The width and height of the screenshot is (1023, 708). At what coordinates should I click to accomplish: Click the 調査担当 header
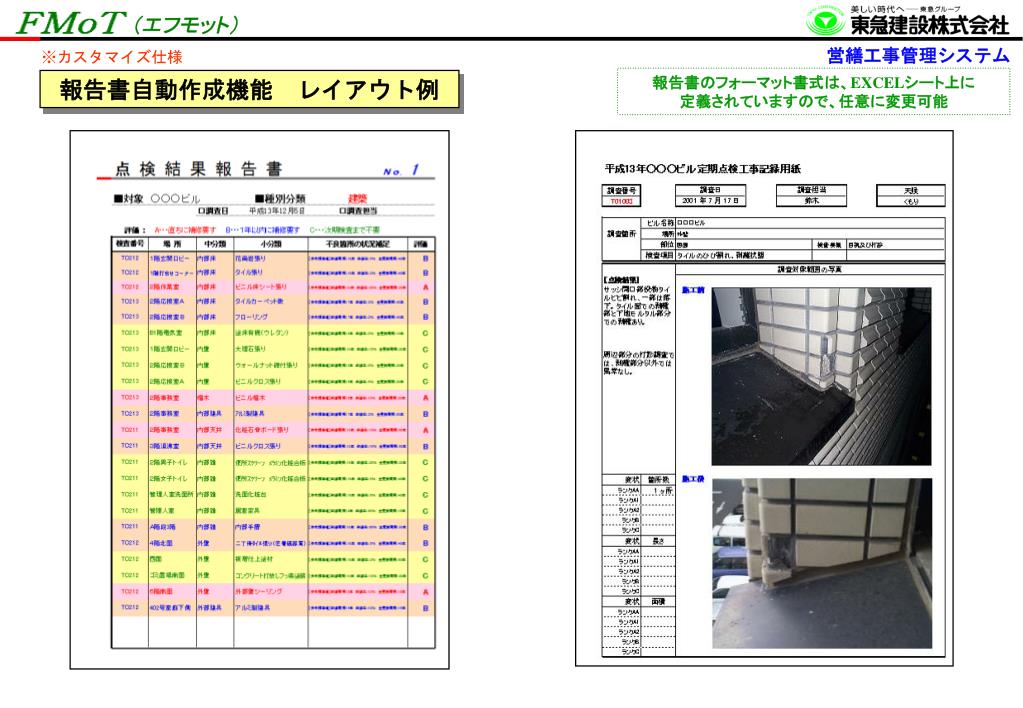point(812,190)
